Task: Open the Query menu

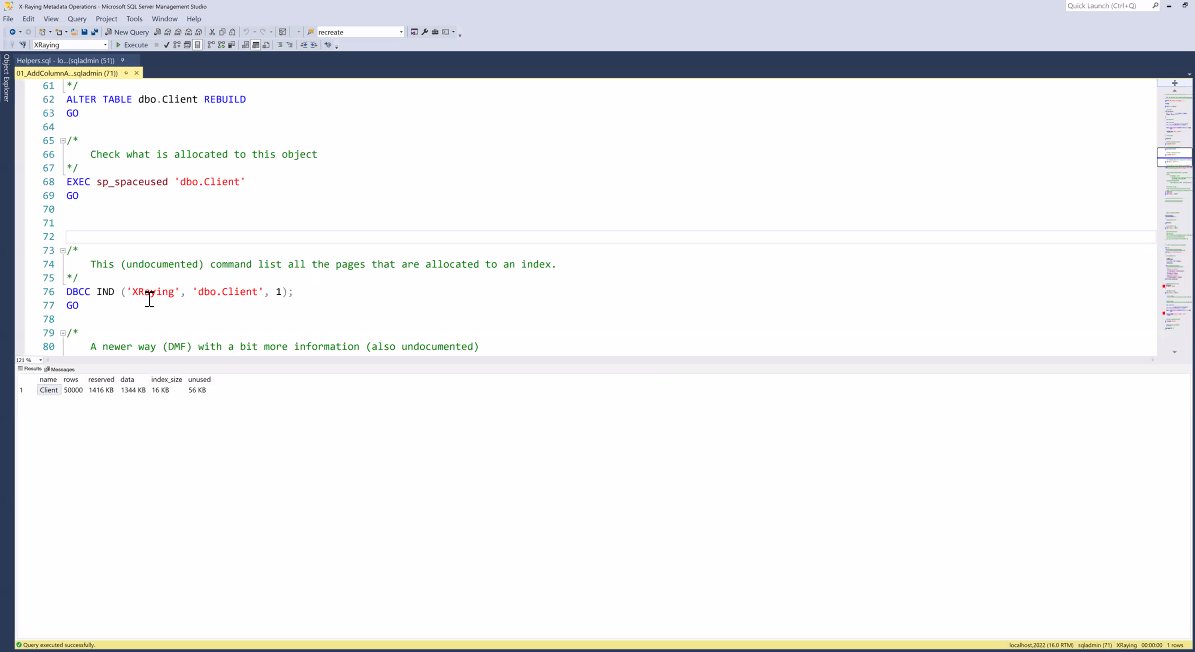Action: point(77,18)
